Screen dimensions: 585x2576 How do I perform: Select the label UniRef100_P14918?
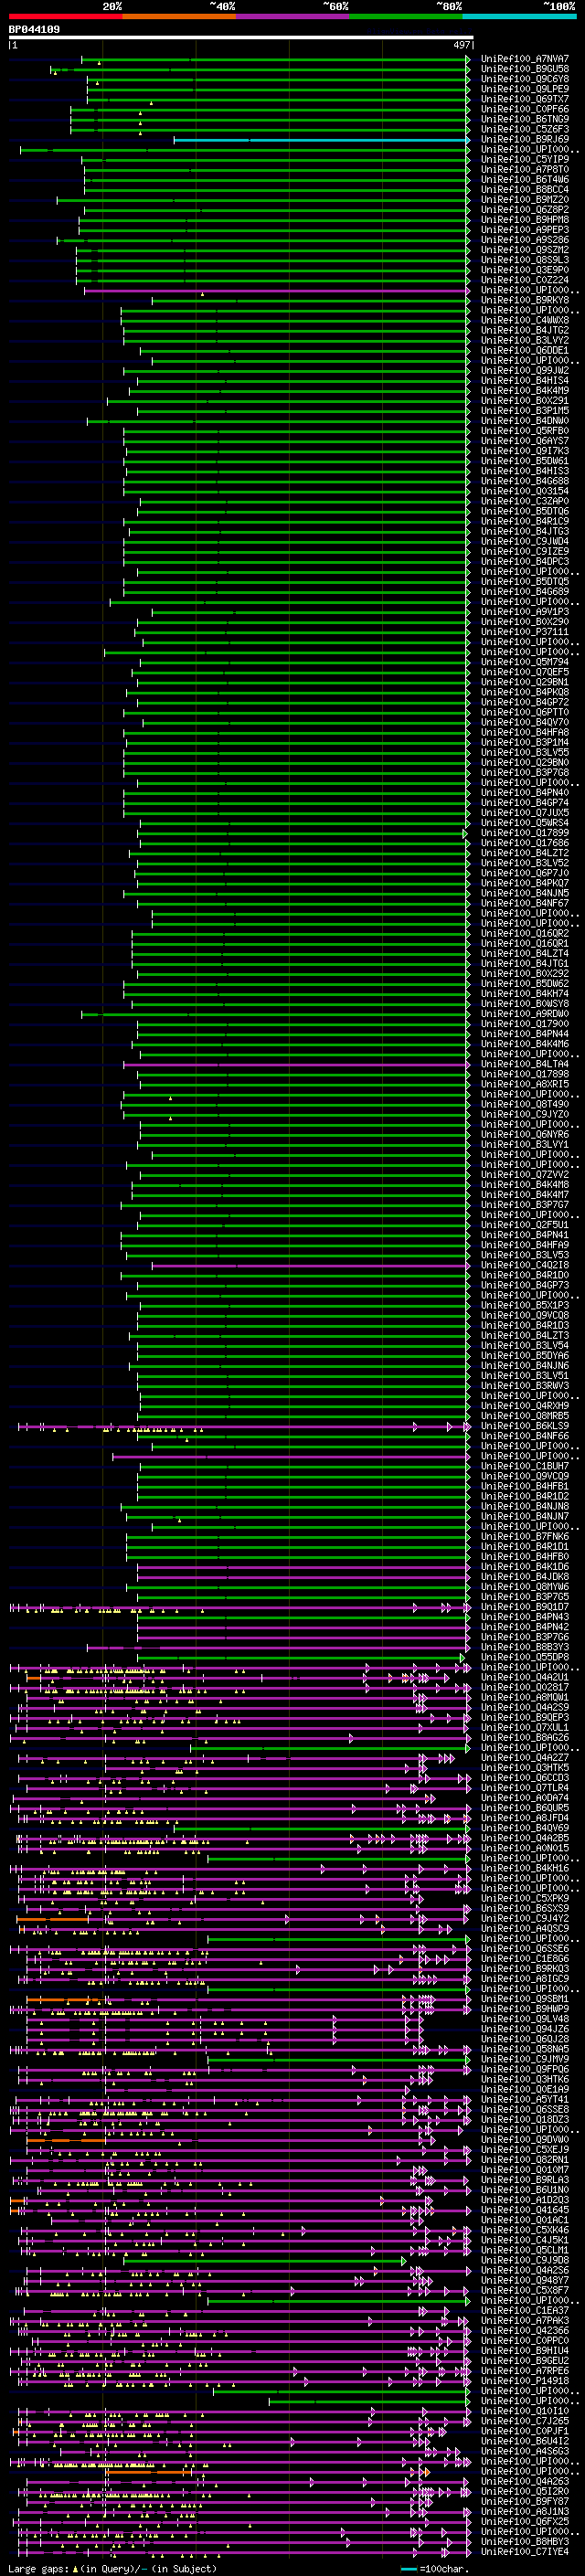point(525,2381)
